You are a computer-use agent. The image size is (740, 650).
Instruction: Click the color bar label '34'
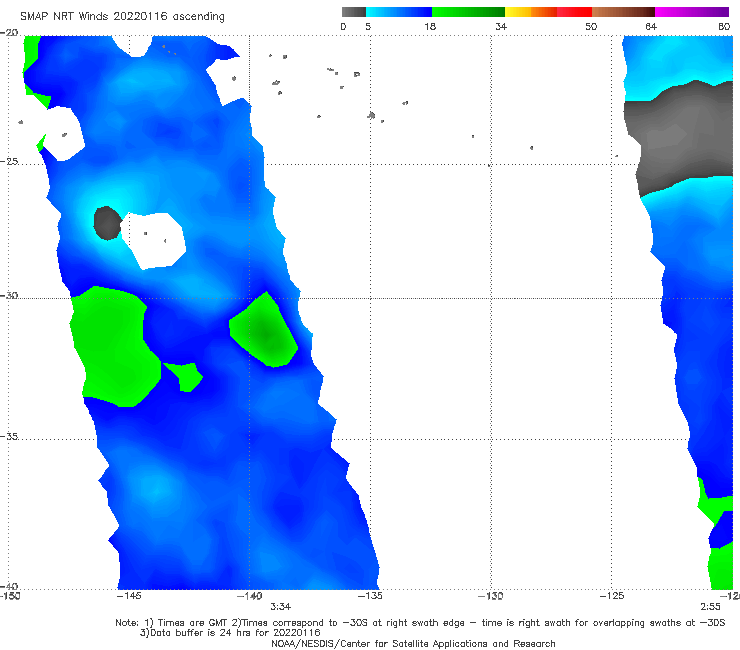tap(501, 26)
